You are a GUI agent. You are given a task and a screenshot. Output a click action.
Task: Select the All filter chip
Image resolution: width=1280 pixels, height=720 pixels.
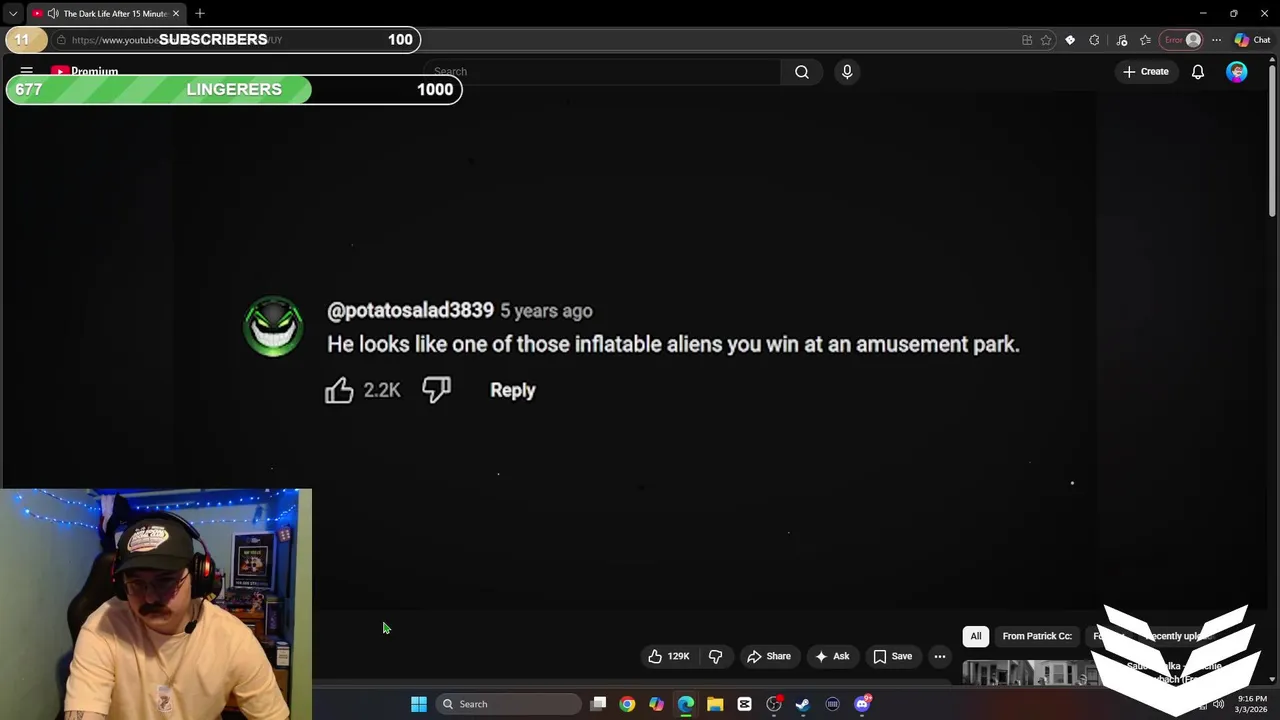coord(976,636)
